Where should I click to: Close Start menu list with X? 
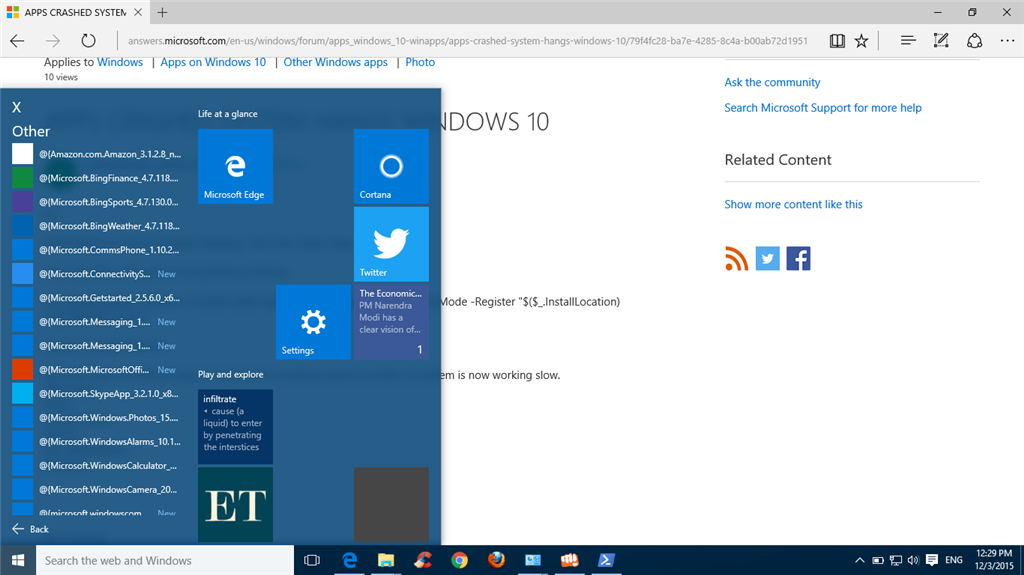click(16, 107)
